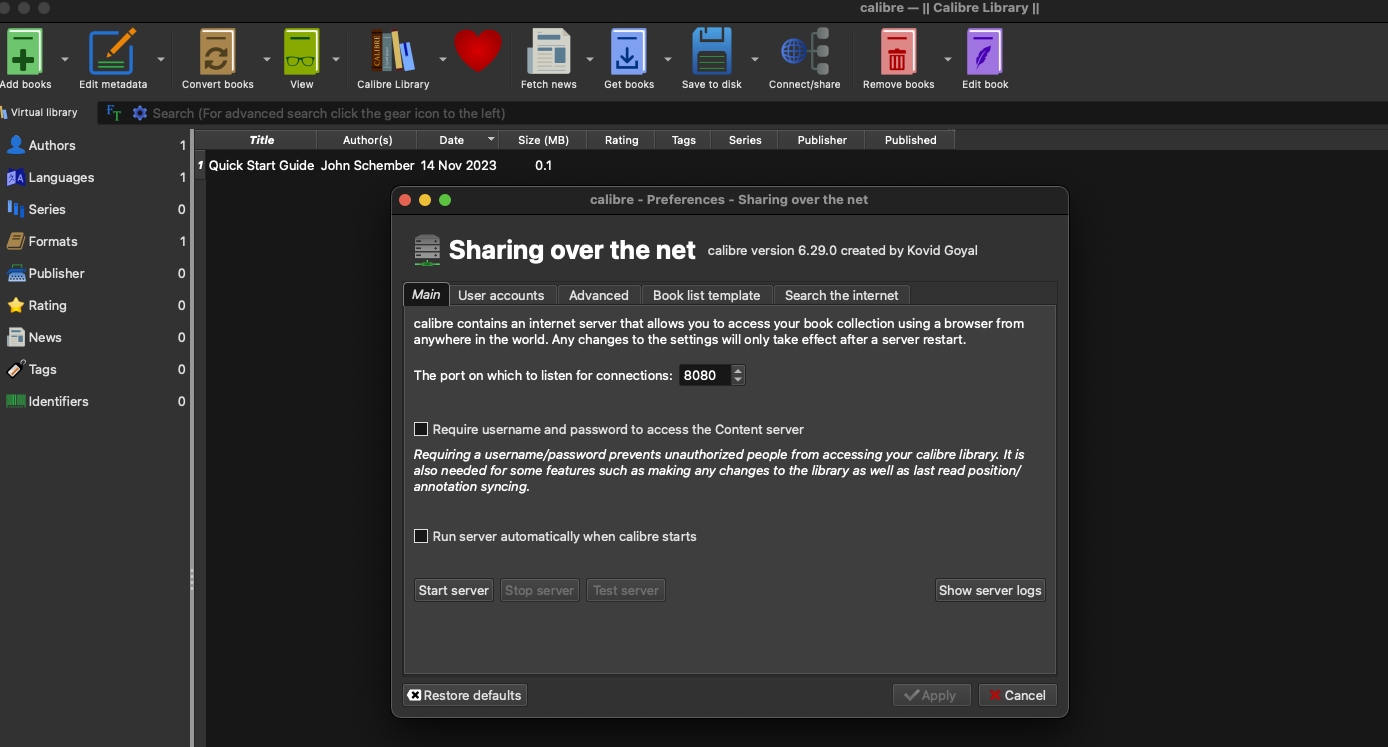Expand the Remove books dropdown arrow

coord(947,59)
